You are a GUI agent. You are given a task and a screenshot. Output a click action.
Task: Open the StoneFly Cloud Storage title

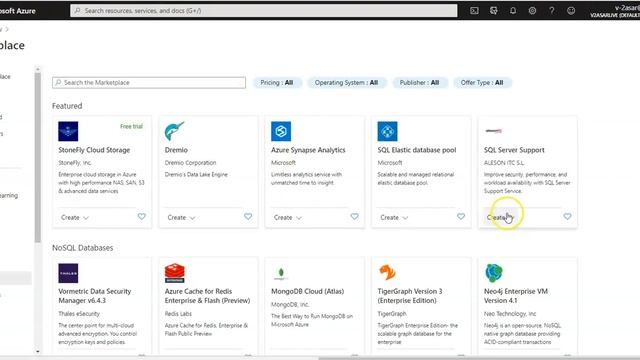point(94,150)
